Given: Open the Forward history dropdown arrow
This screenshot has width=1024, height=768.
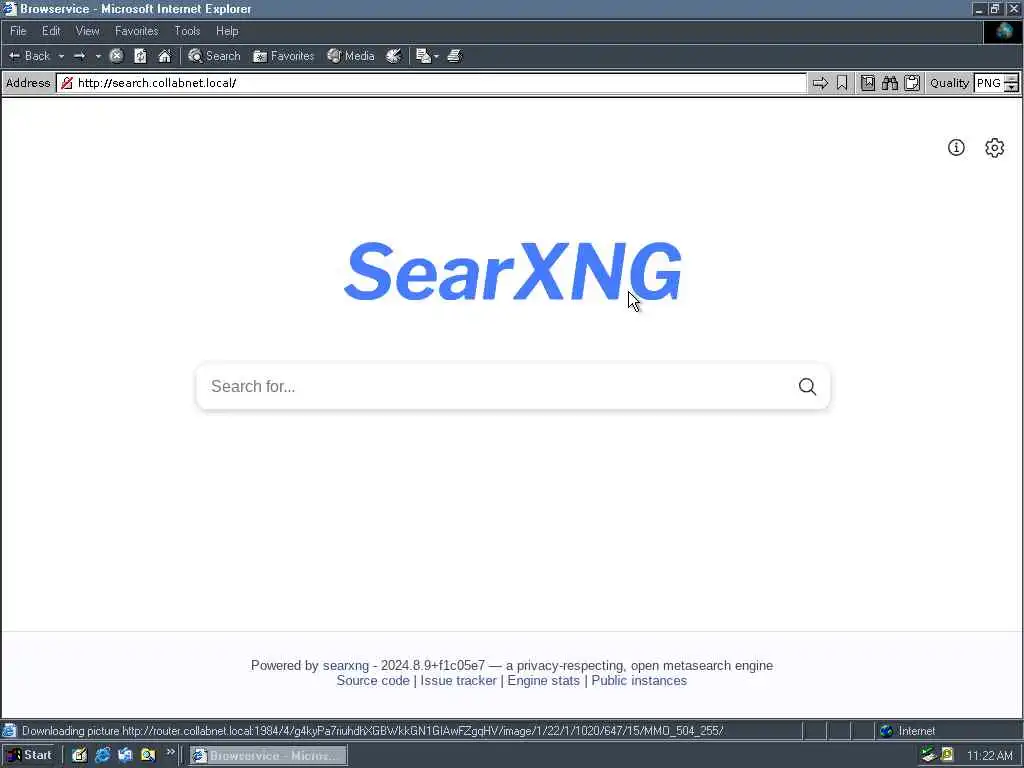Looking at the screenshot, I should point(98,56).
